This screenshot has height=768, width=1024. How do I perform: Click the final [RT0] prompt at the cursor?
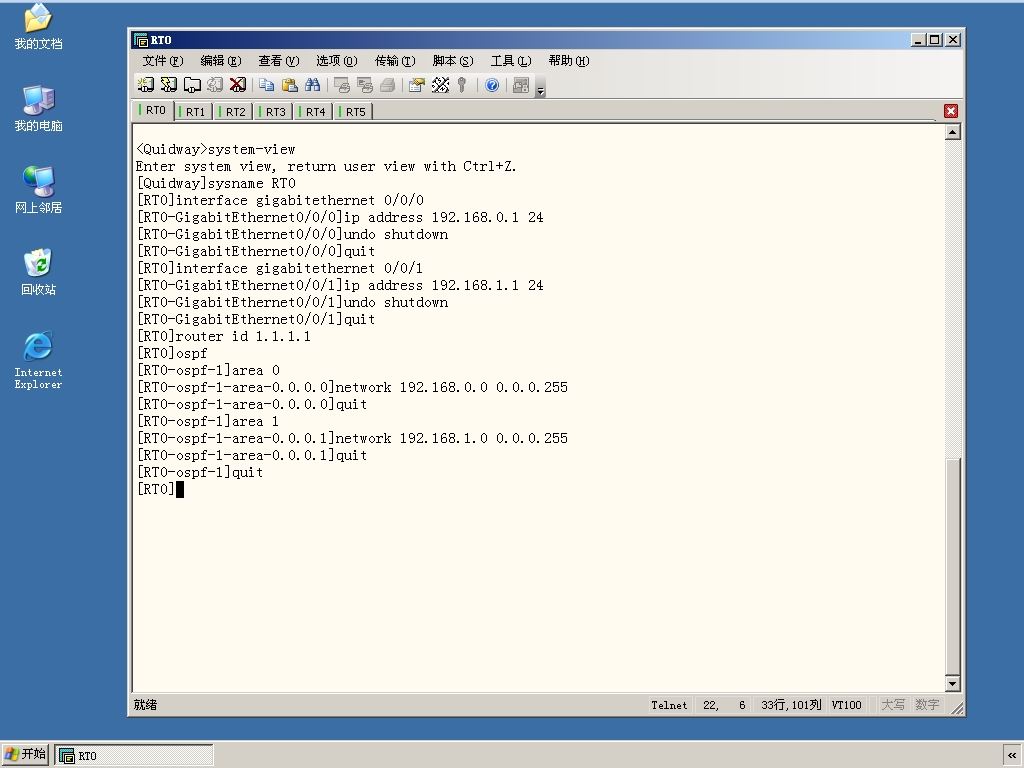(155, 489)
